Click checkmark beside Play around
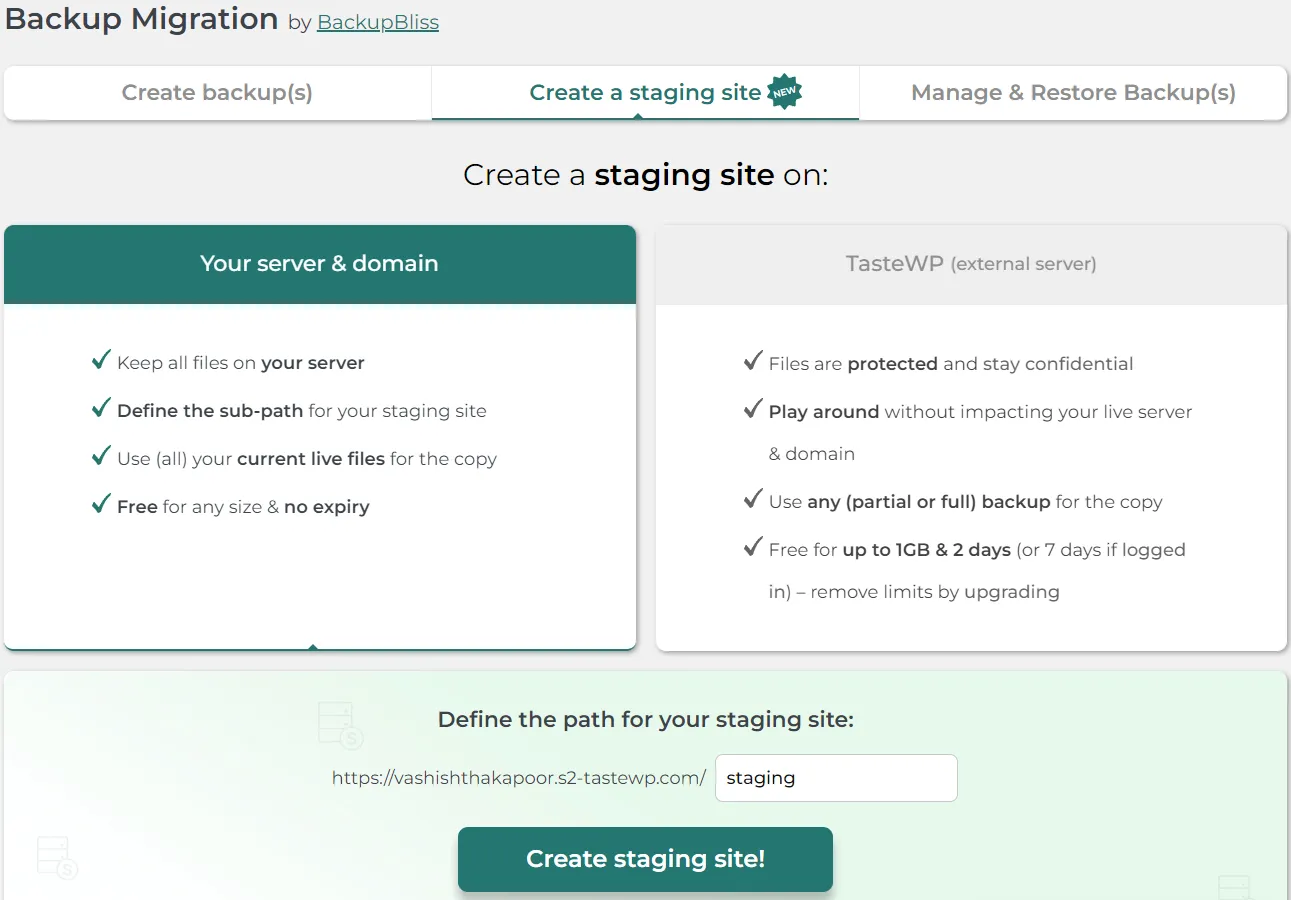The image size is (1291, 900). (x=753, y=409)
